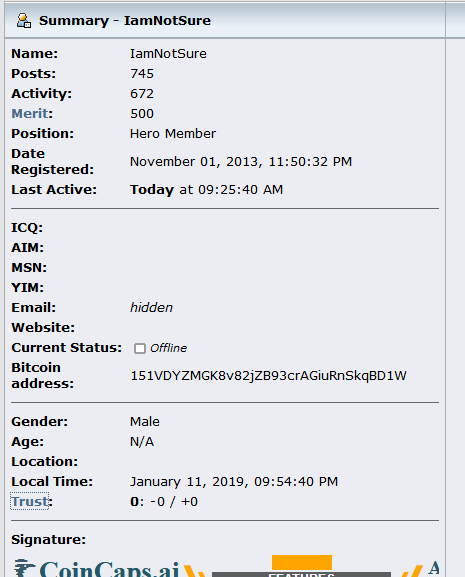Click the Today last active timestamp
Screen dimensions: 465x577
coord(206,190)
